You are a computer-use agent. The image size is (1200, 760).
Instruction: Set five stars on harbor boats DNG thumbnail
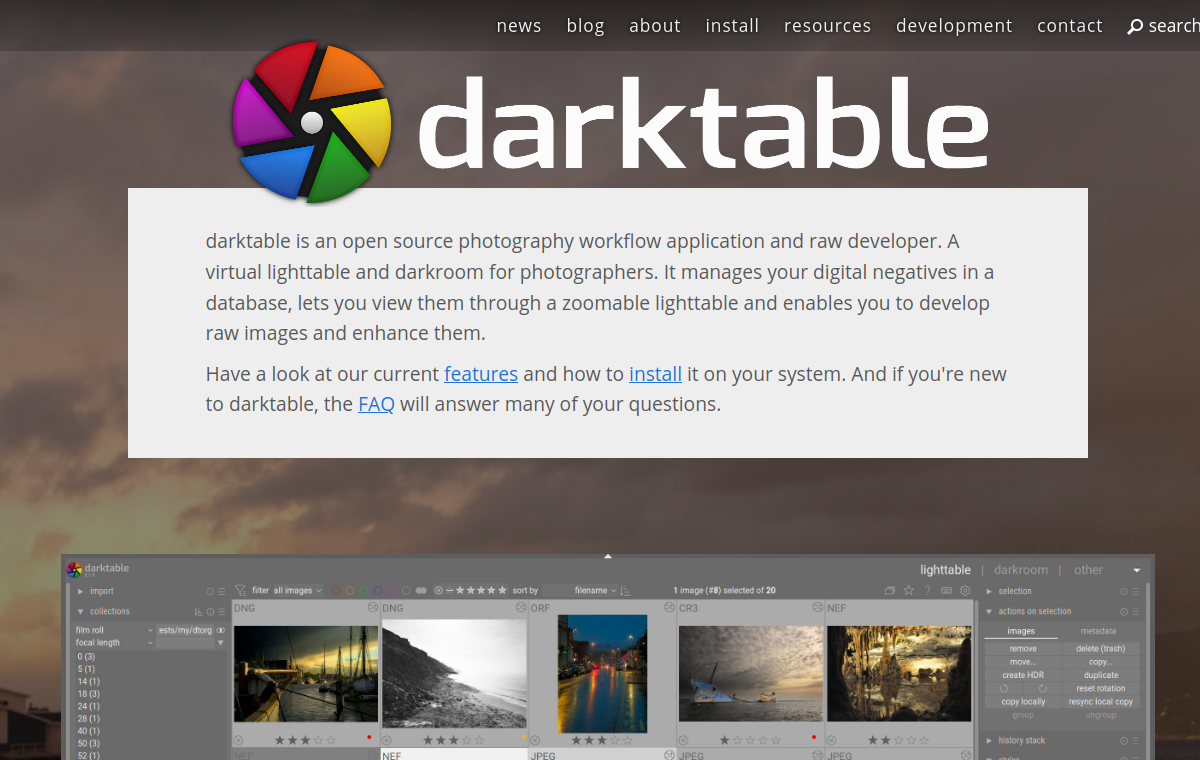tap(331, 740)
